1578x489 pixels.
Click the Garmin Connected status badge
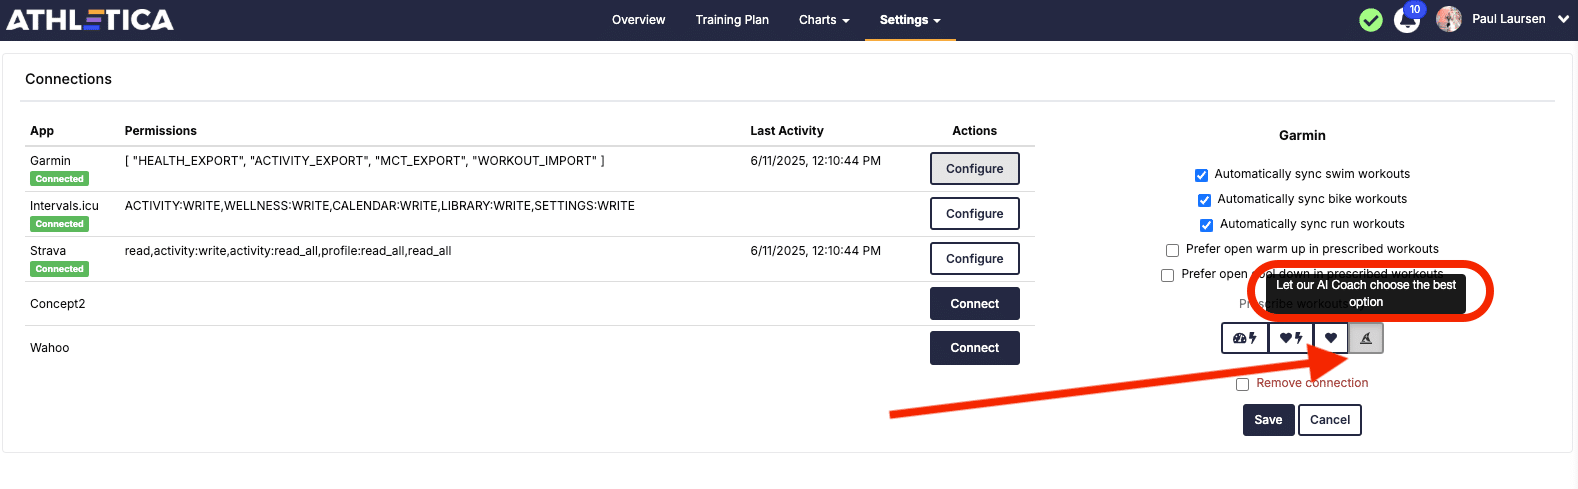(60, 179)
